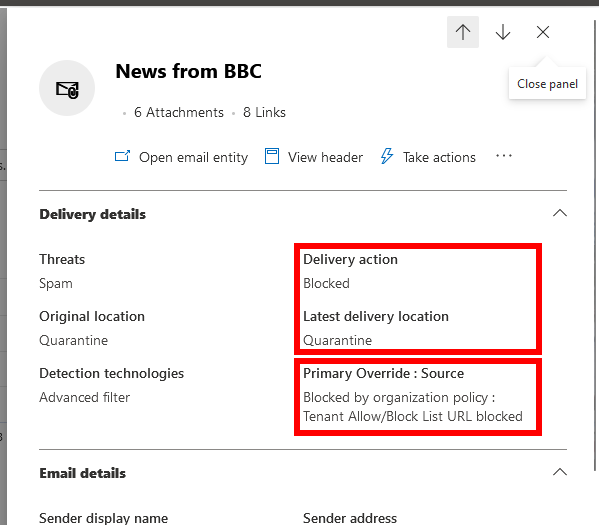
Task: Click the Open email entity icon
Action: tap(122, 156)
